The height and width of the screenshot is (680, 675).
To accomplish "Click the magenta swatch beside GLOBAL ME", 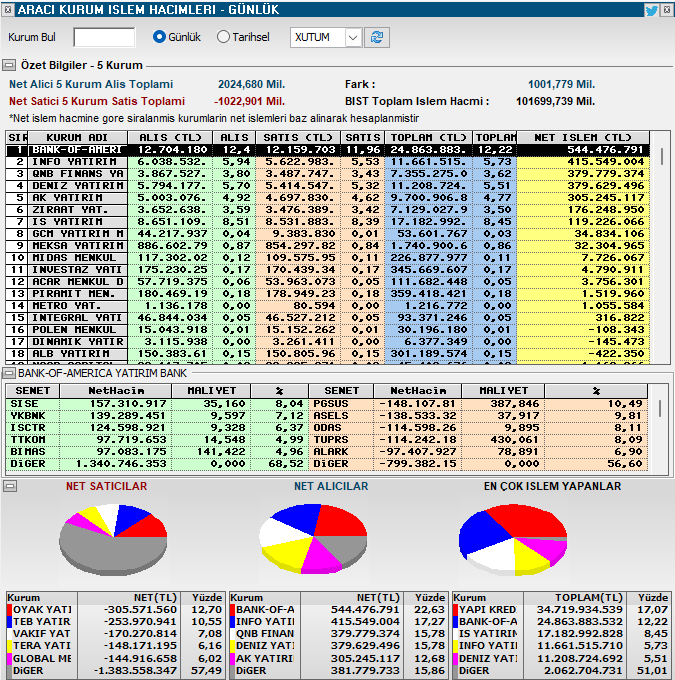I will pyautogui.click(x=10, y=658).
